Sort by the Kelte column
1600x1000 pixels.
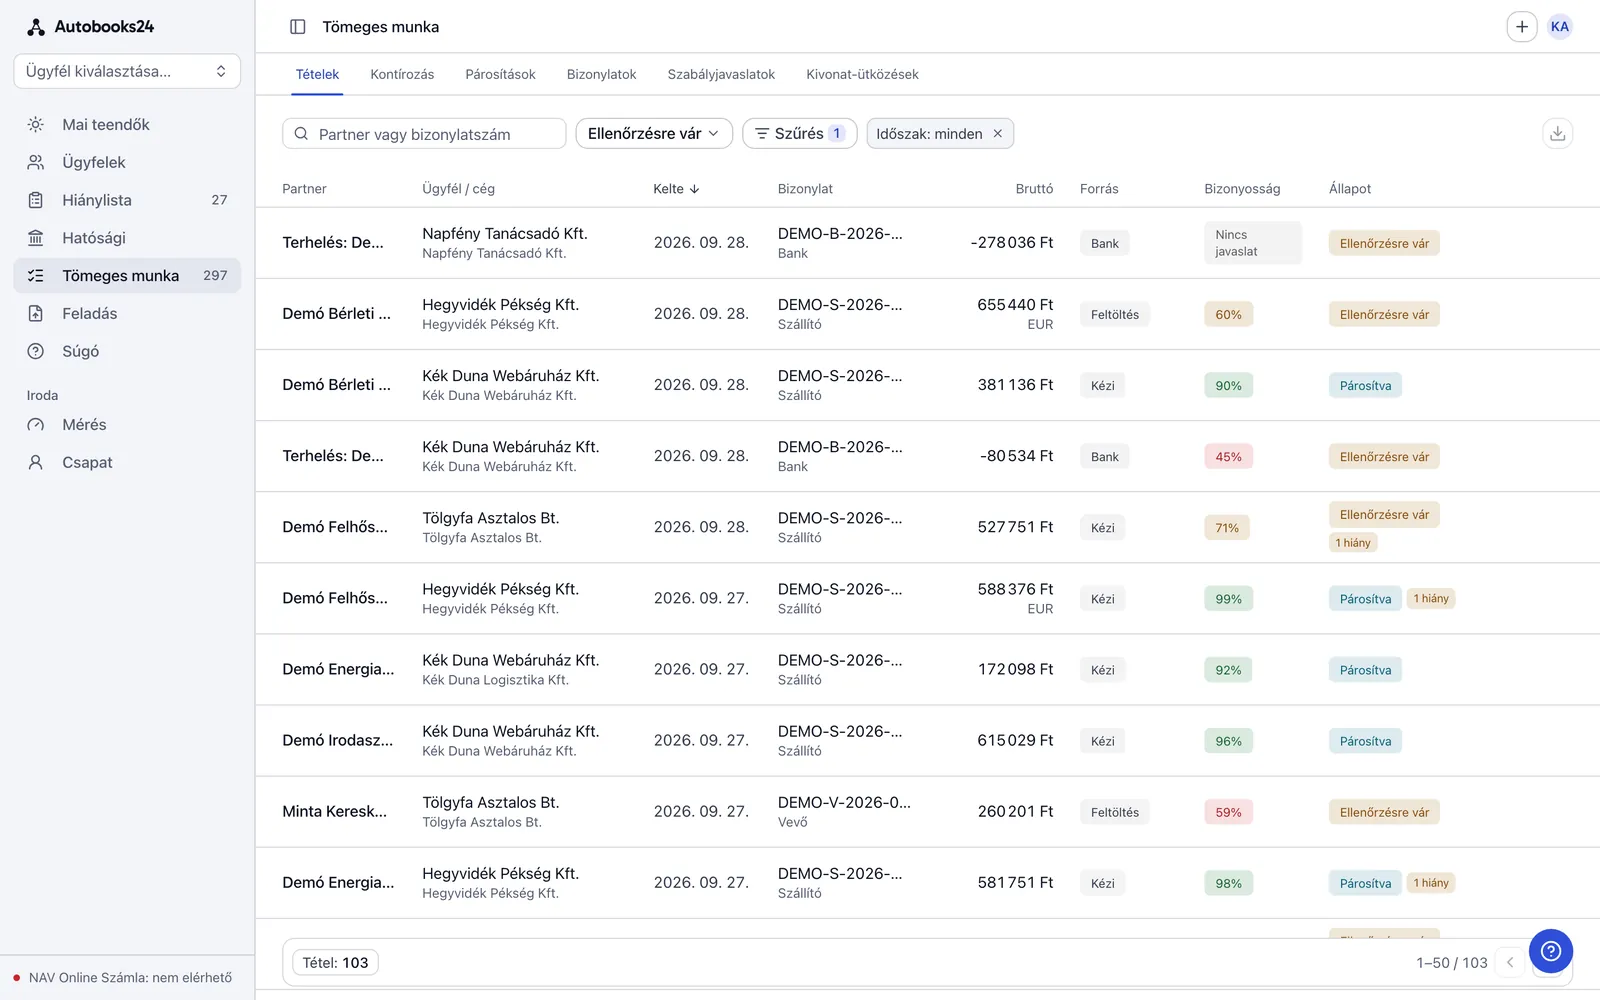(676, 188)
